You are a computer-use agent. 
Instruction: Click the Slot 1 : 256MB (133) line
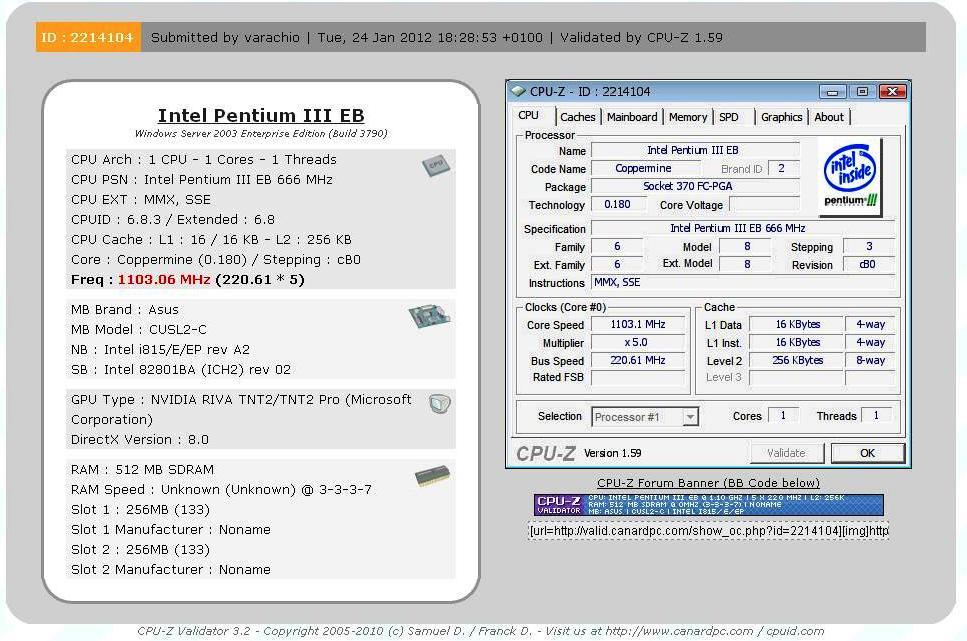tap(141, 510)
